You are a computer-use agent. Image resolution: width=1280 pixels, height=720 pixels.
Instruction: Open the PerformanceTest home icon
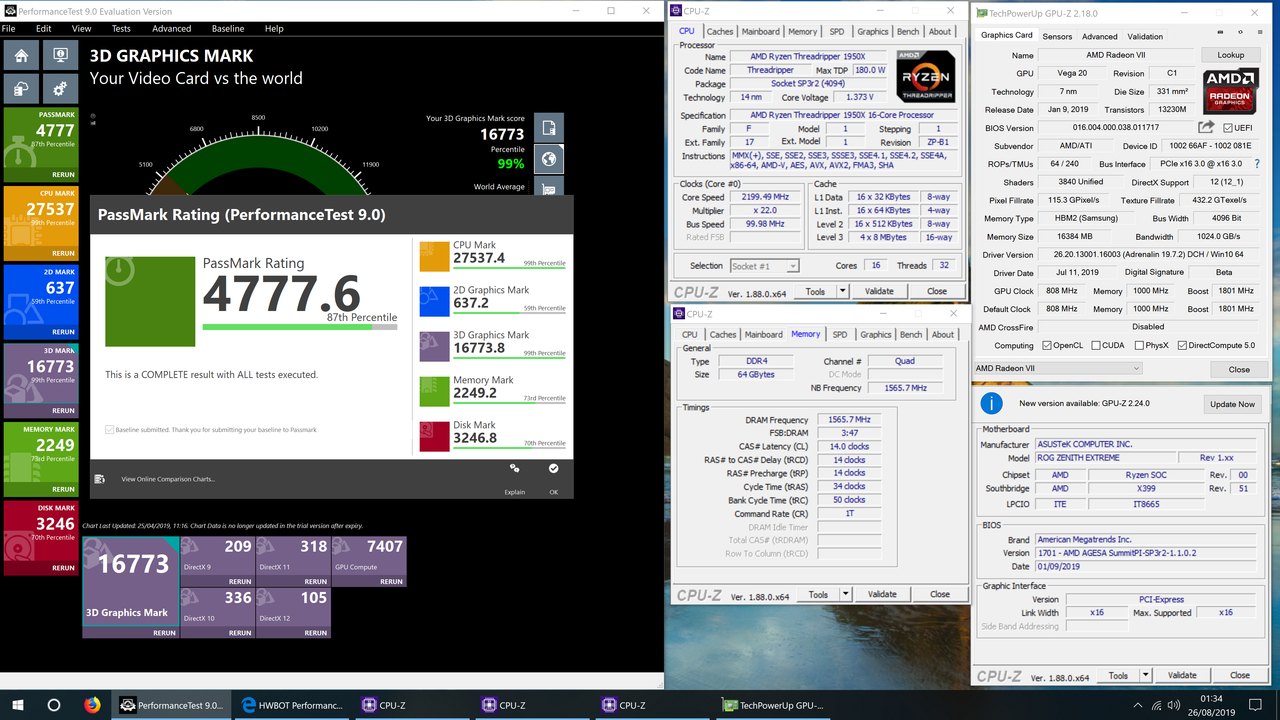22,55
